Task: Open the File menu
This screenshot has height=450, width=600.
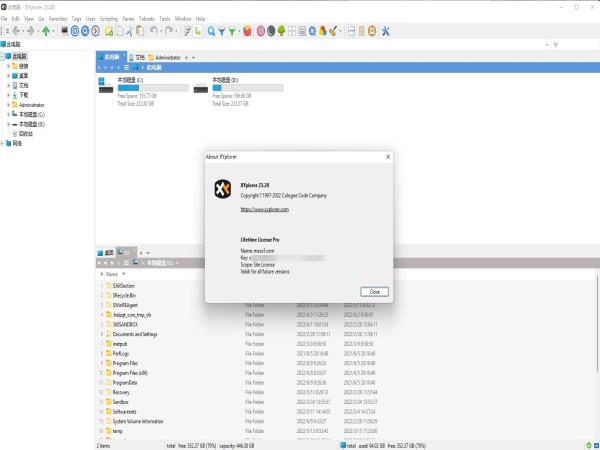Action: point(4,19)
